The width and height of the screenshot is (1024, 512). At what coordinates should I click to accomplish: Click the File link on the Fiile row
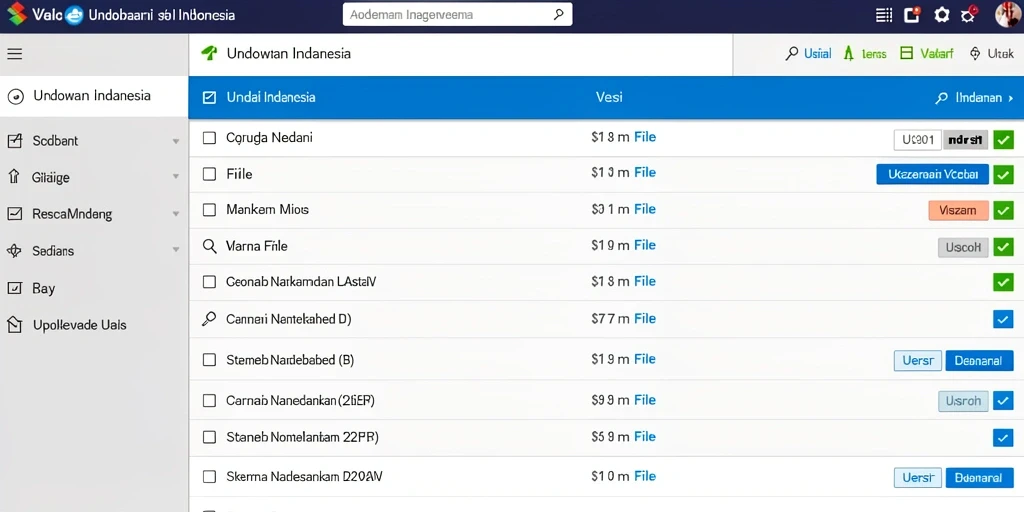645,172
